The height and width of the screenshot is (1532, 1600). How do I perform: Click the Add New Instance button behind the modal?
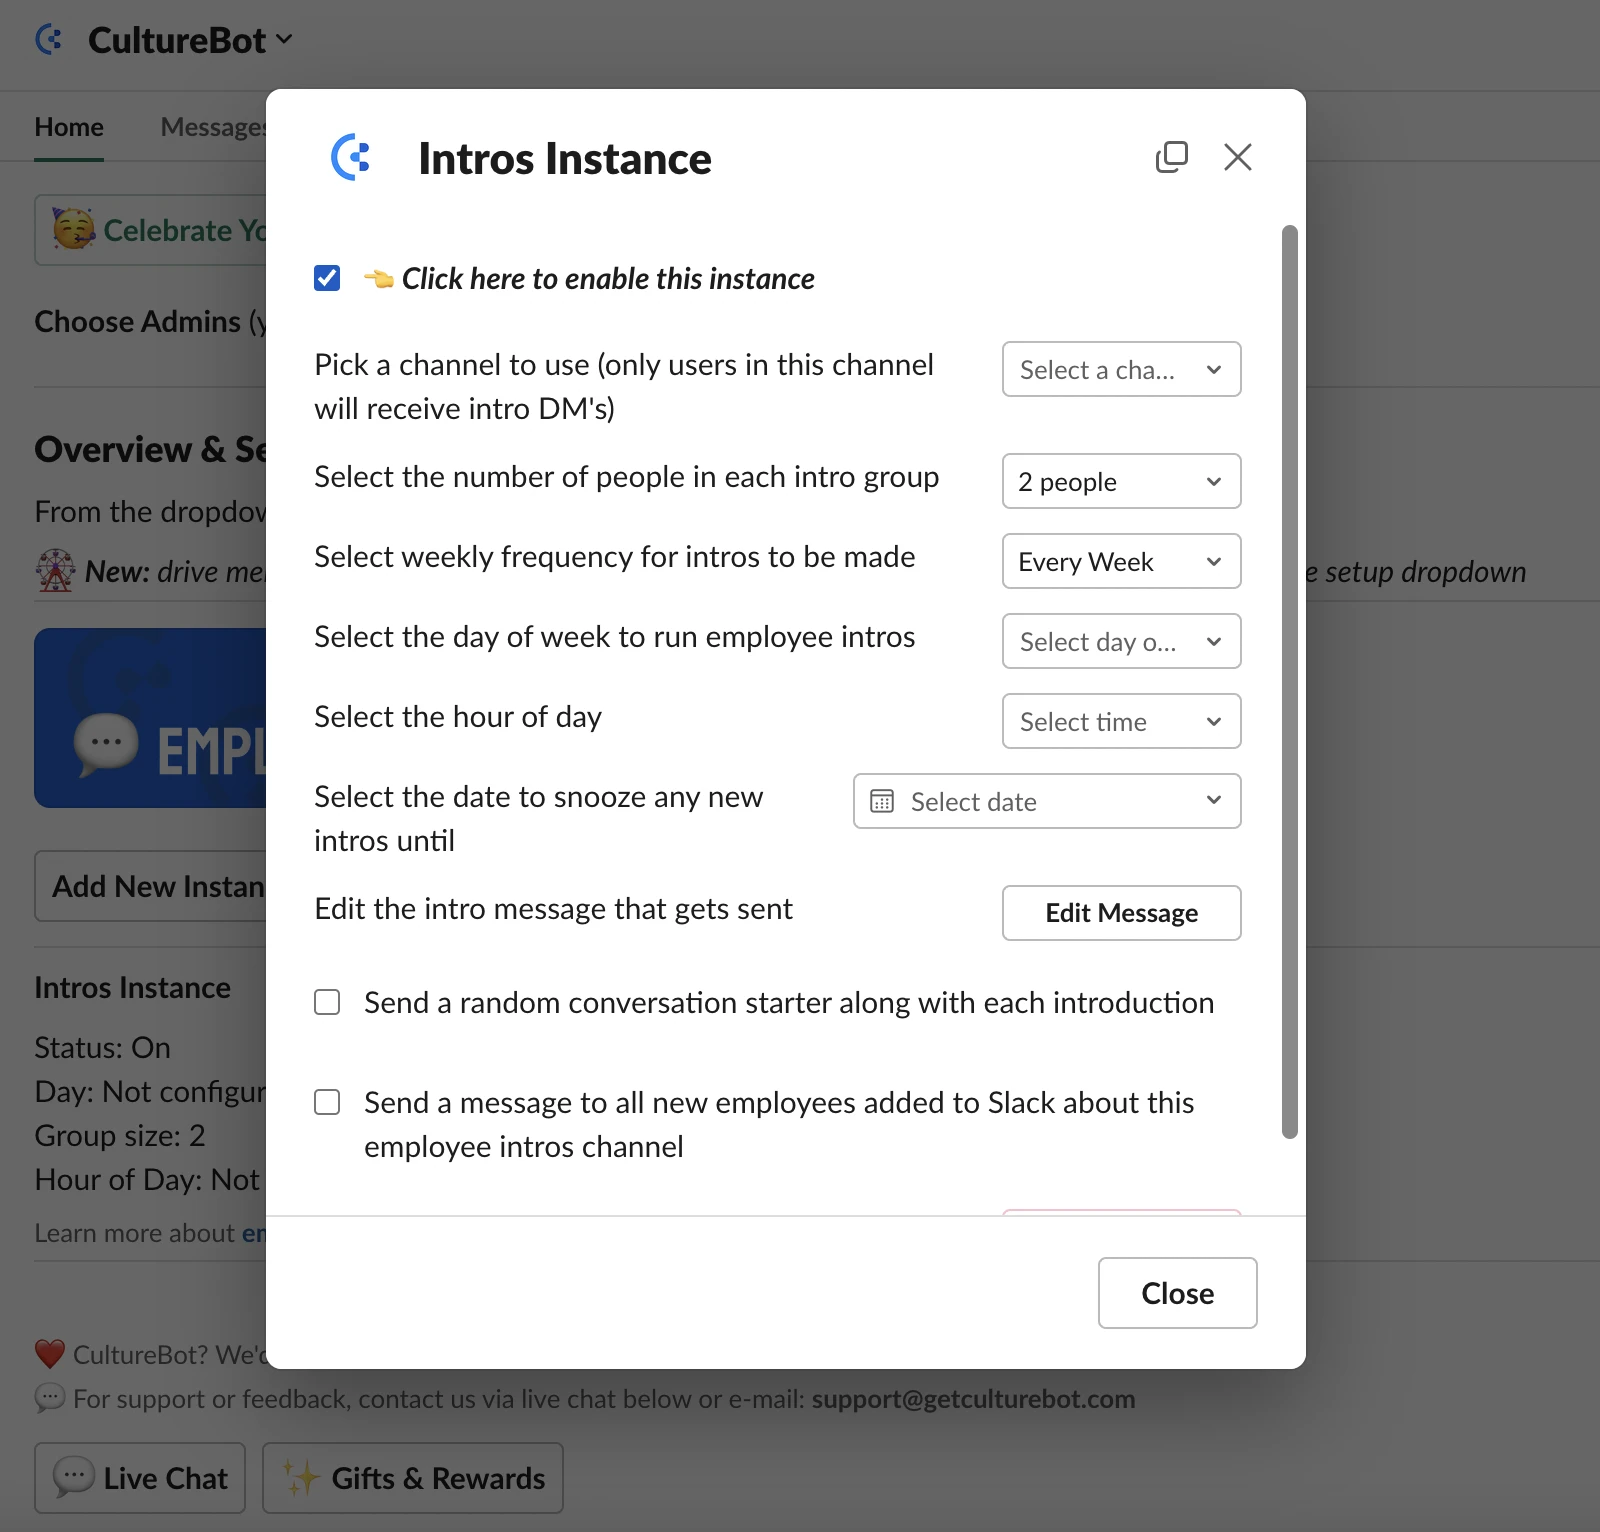coord(151,886)
